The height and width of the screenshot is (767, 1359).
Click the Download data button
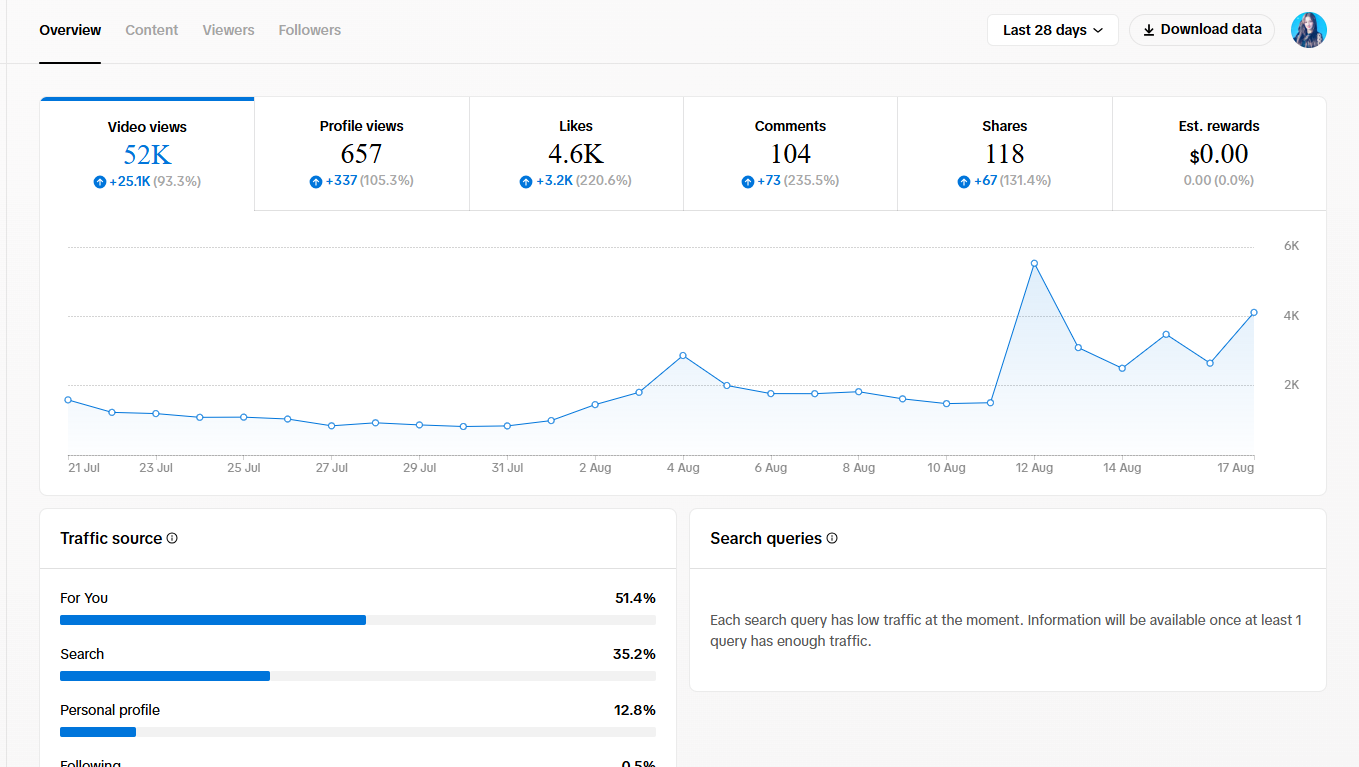[1202, 30]
